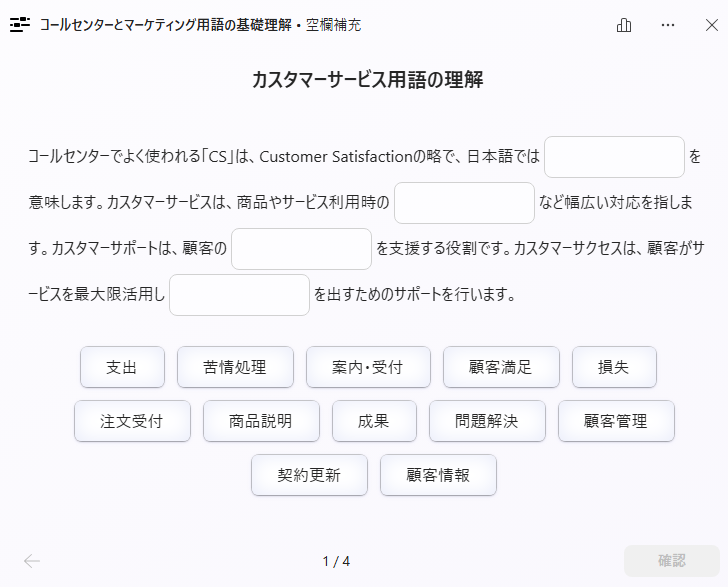
Task: Choose the 成果 answer option
Action: pos(374,421)
